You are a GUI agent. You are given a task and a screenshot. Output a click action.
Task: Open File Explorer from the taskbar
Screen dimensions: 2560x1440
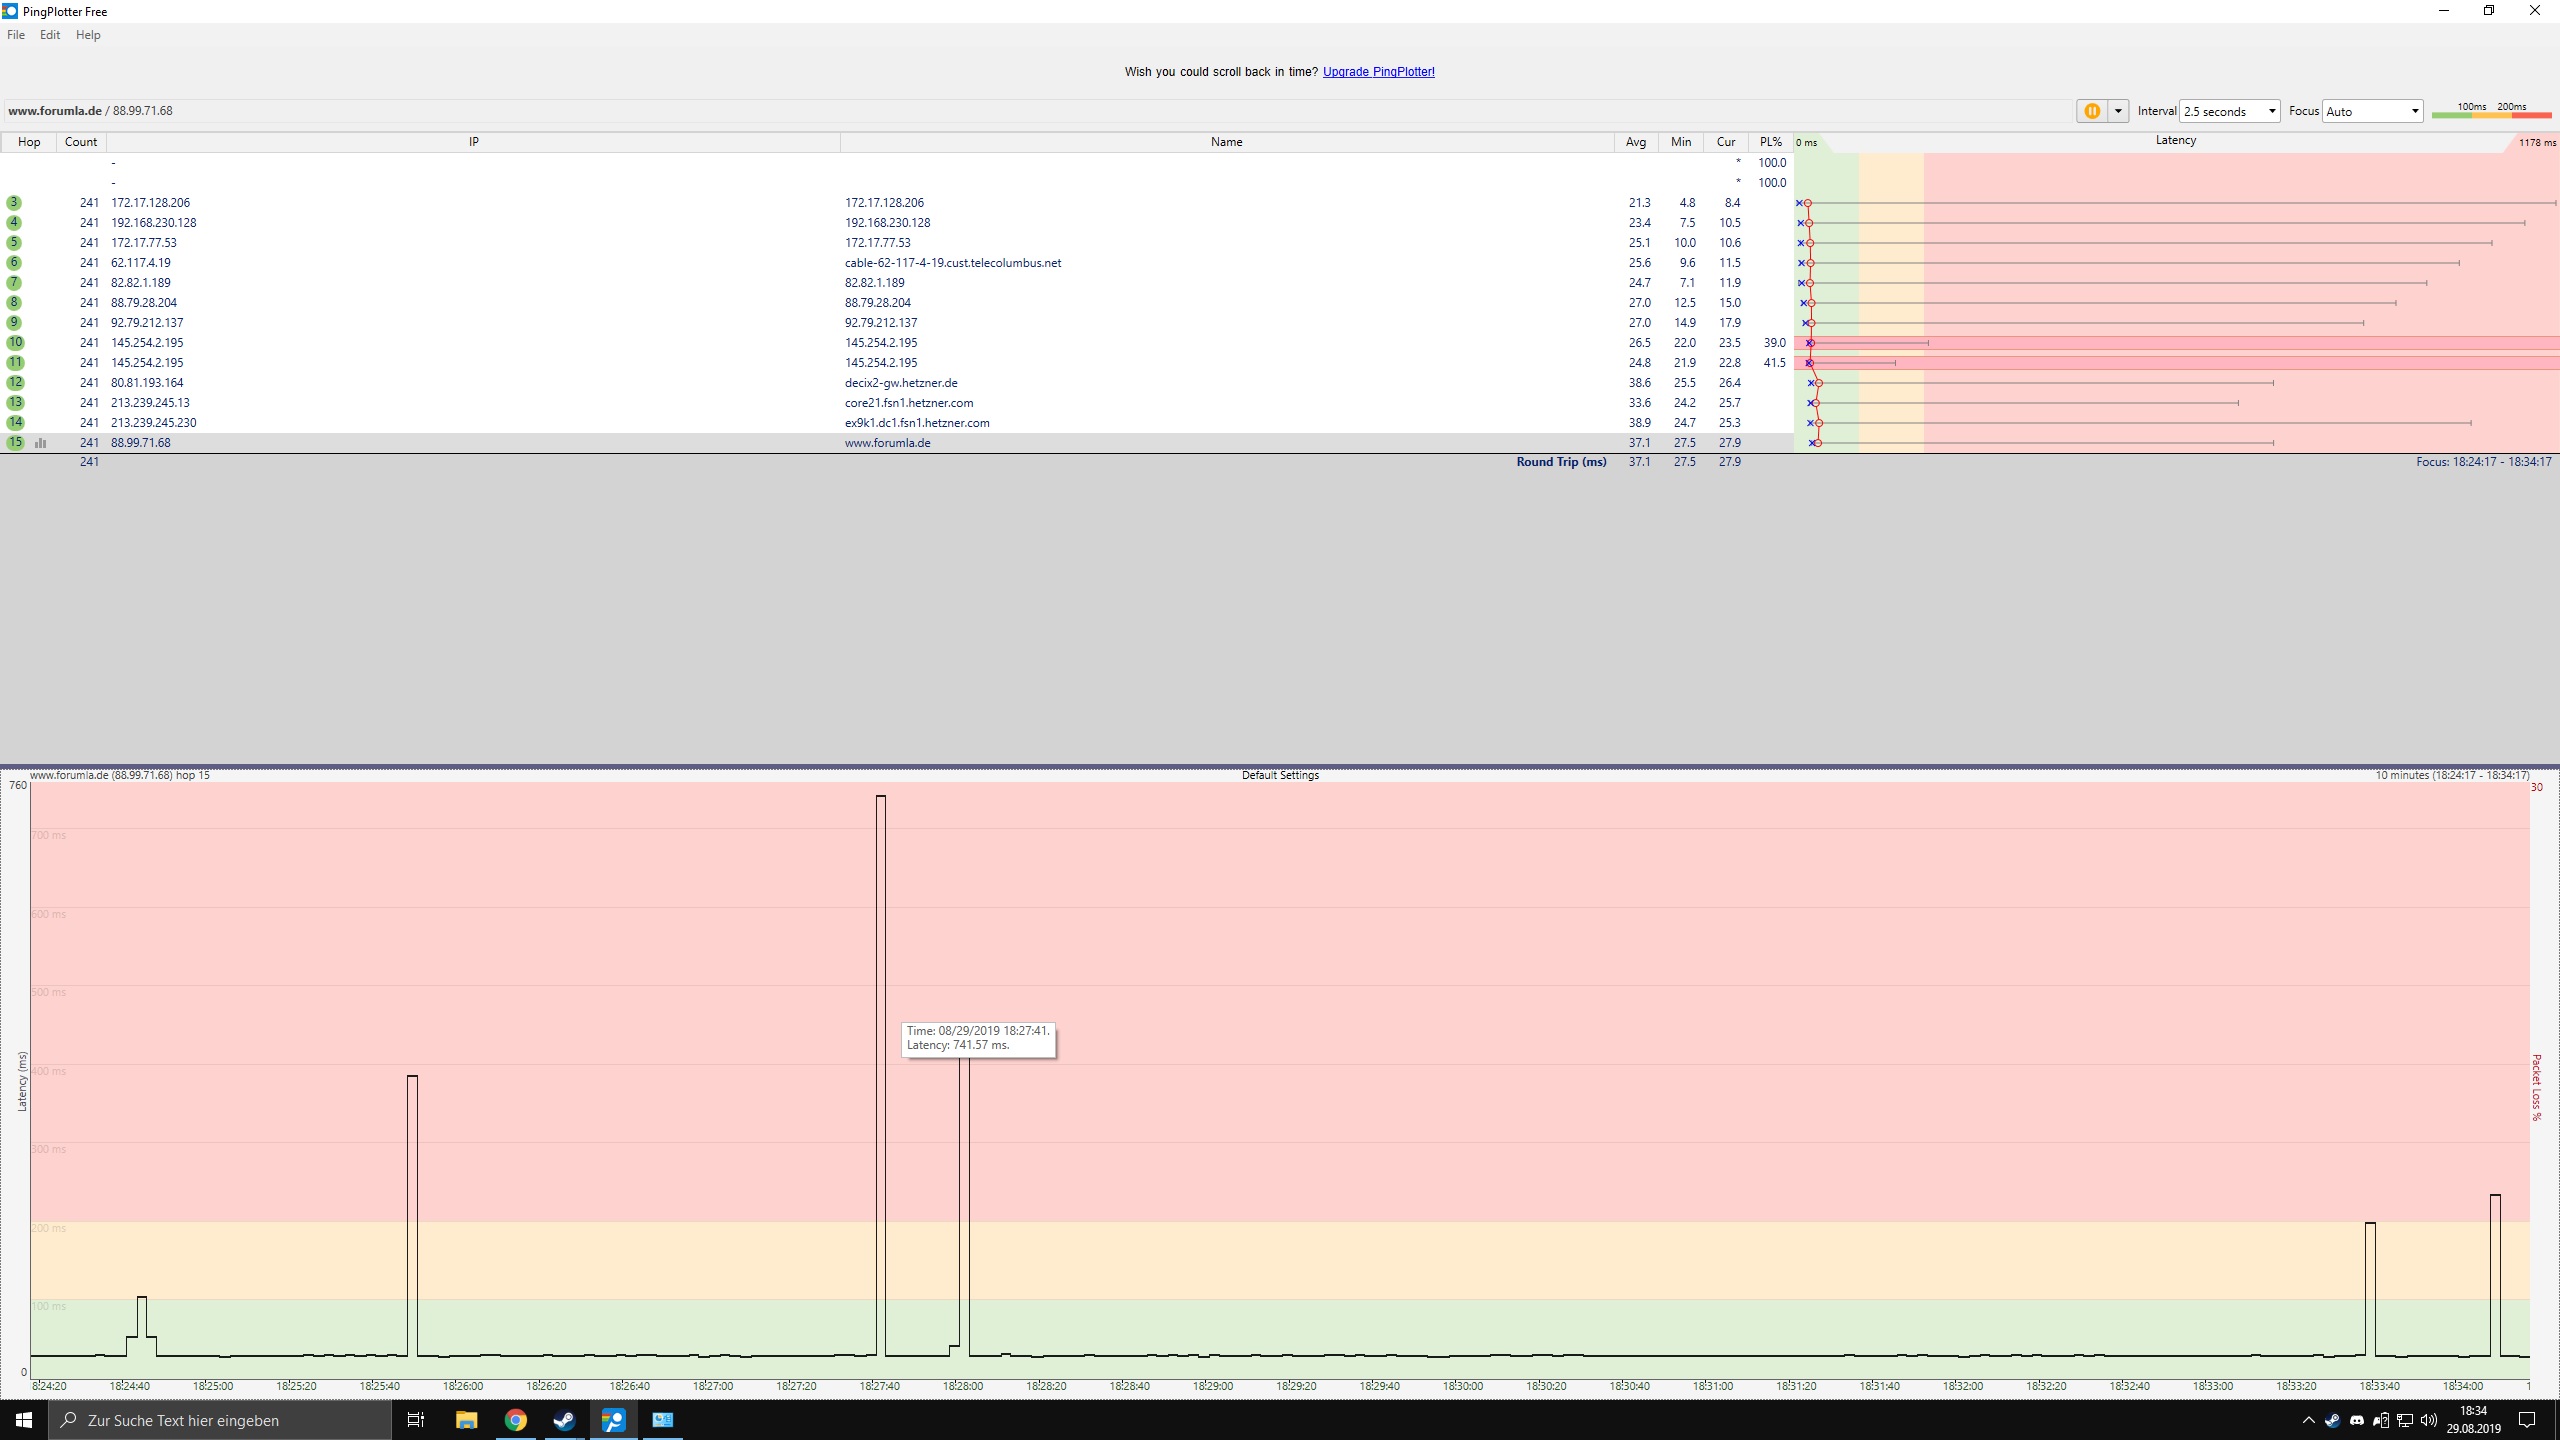coord(466,1420)
